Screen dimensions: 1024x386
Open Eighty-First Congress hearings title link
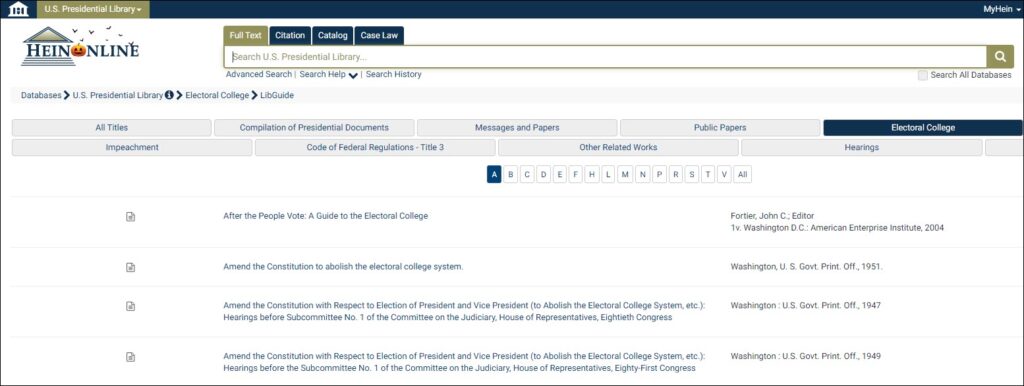tap(464, 362)
